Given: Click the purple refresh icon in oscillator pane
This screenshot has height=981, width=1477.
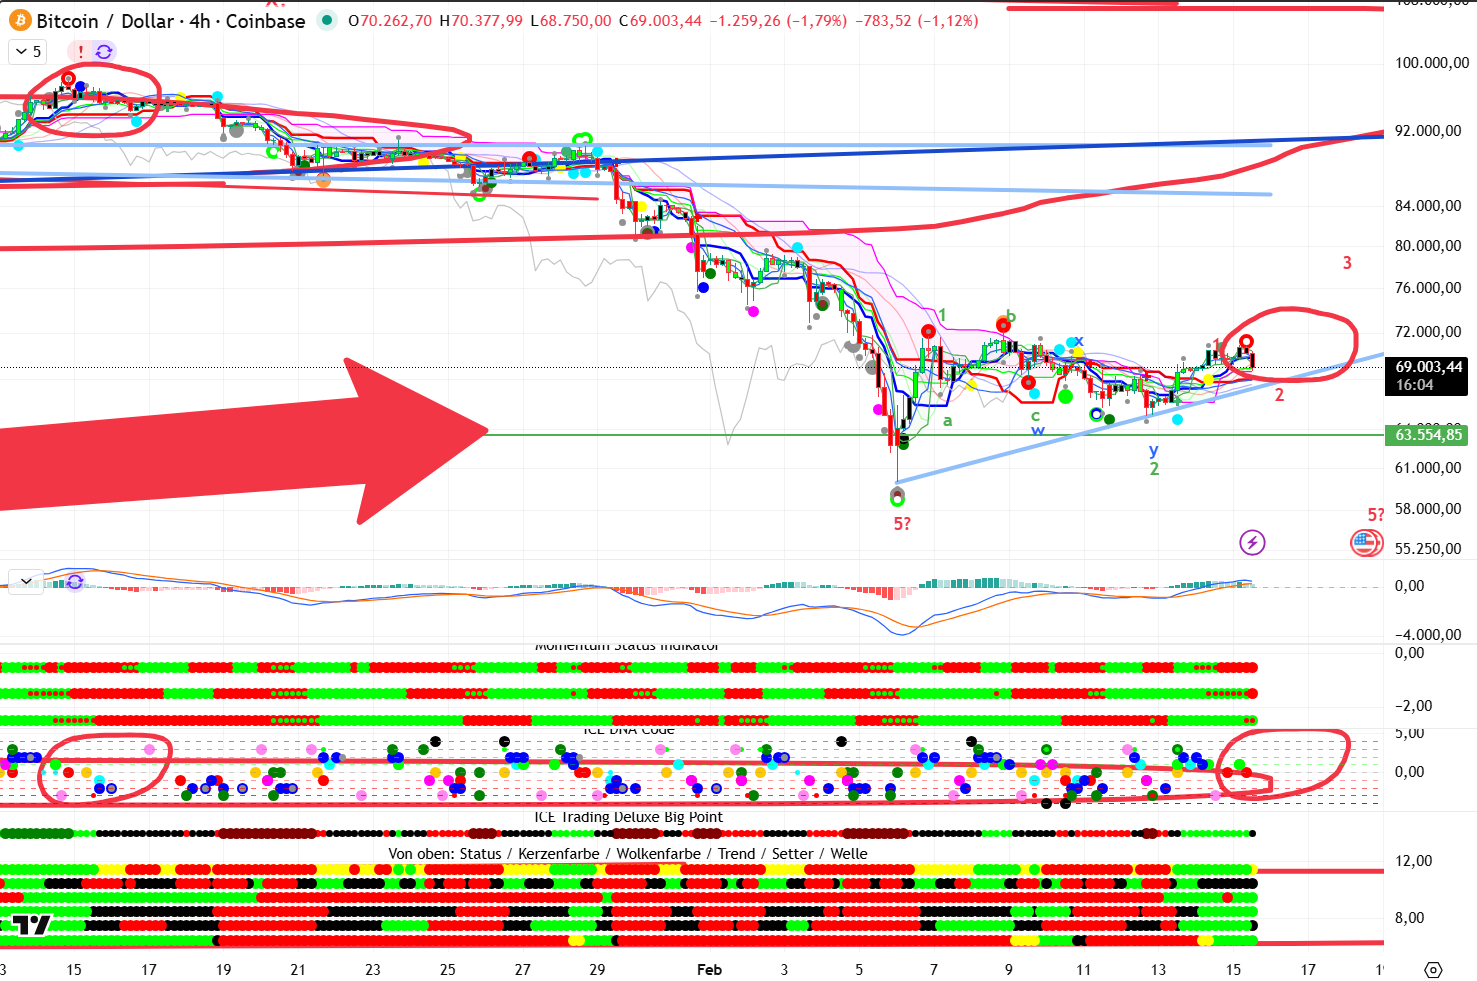Looking at the screenshot, I should 75,581.
